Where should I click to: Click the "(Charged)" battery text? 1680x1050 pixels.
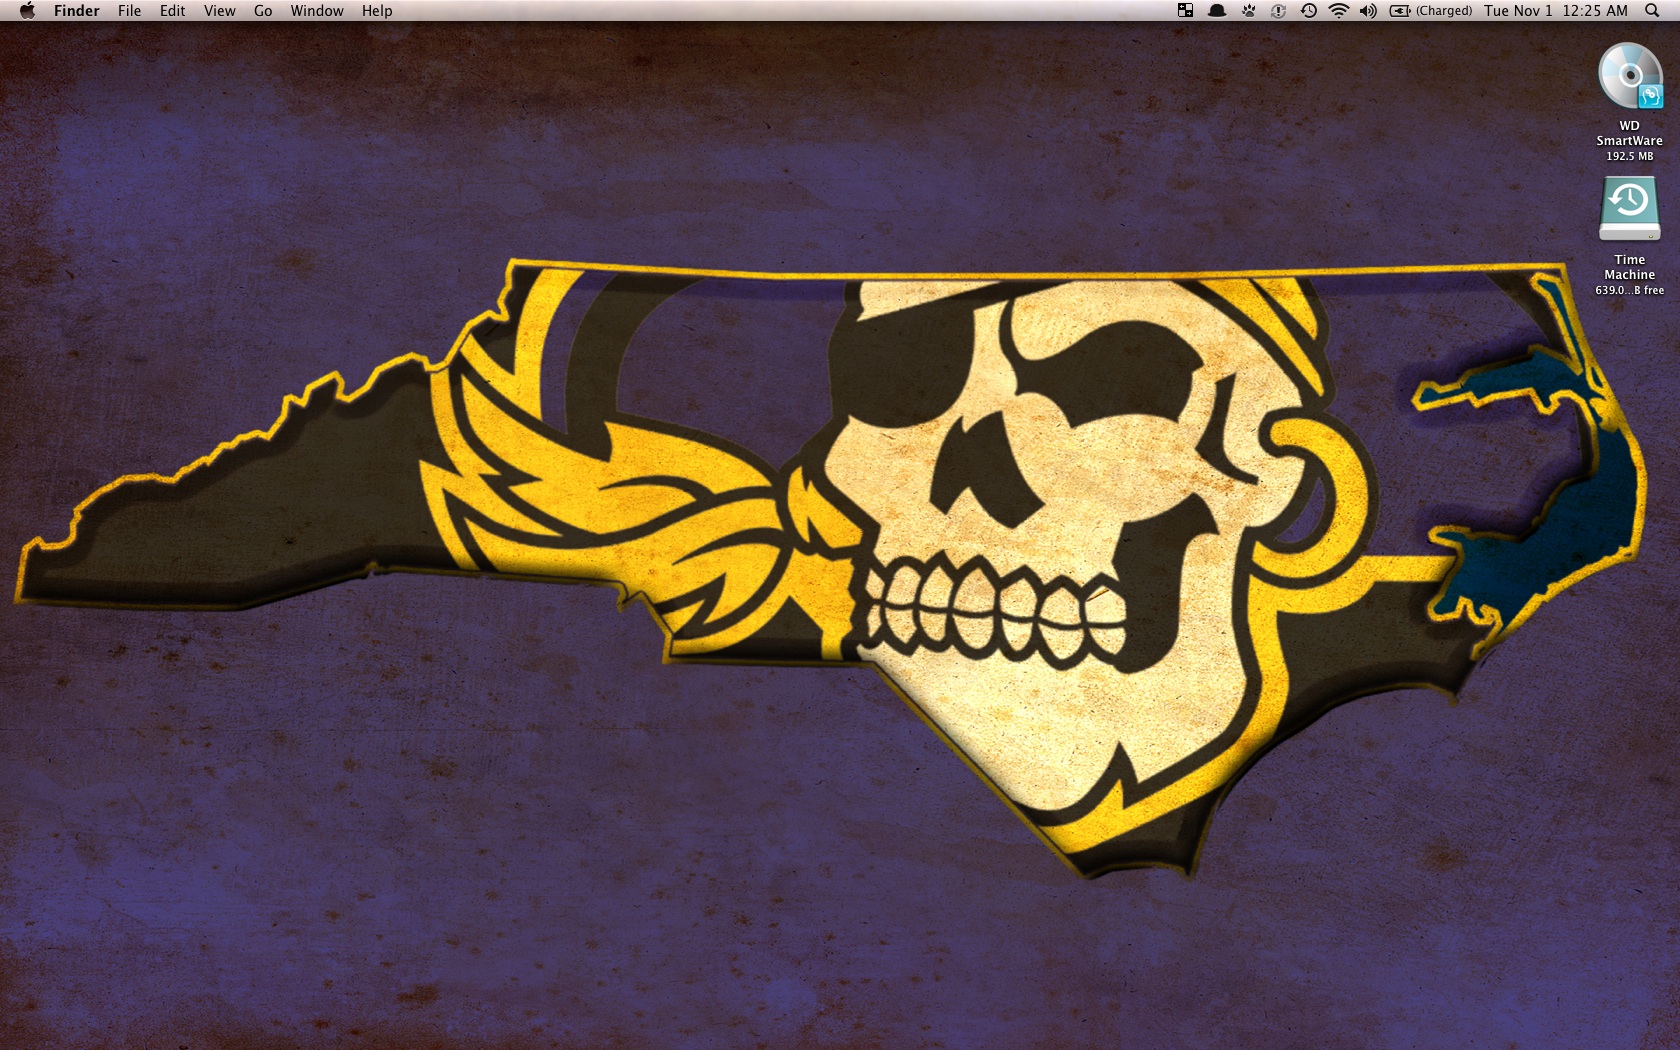coord(1444,11)
